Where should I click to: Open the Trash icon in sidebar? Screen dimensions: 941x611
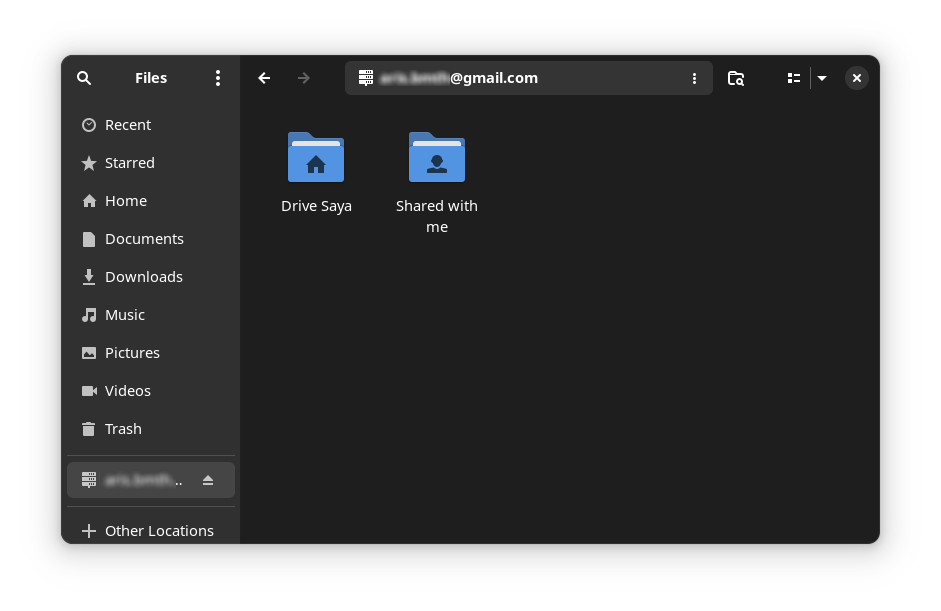[x=89, y=429]
